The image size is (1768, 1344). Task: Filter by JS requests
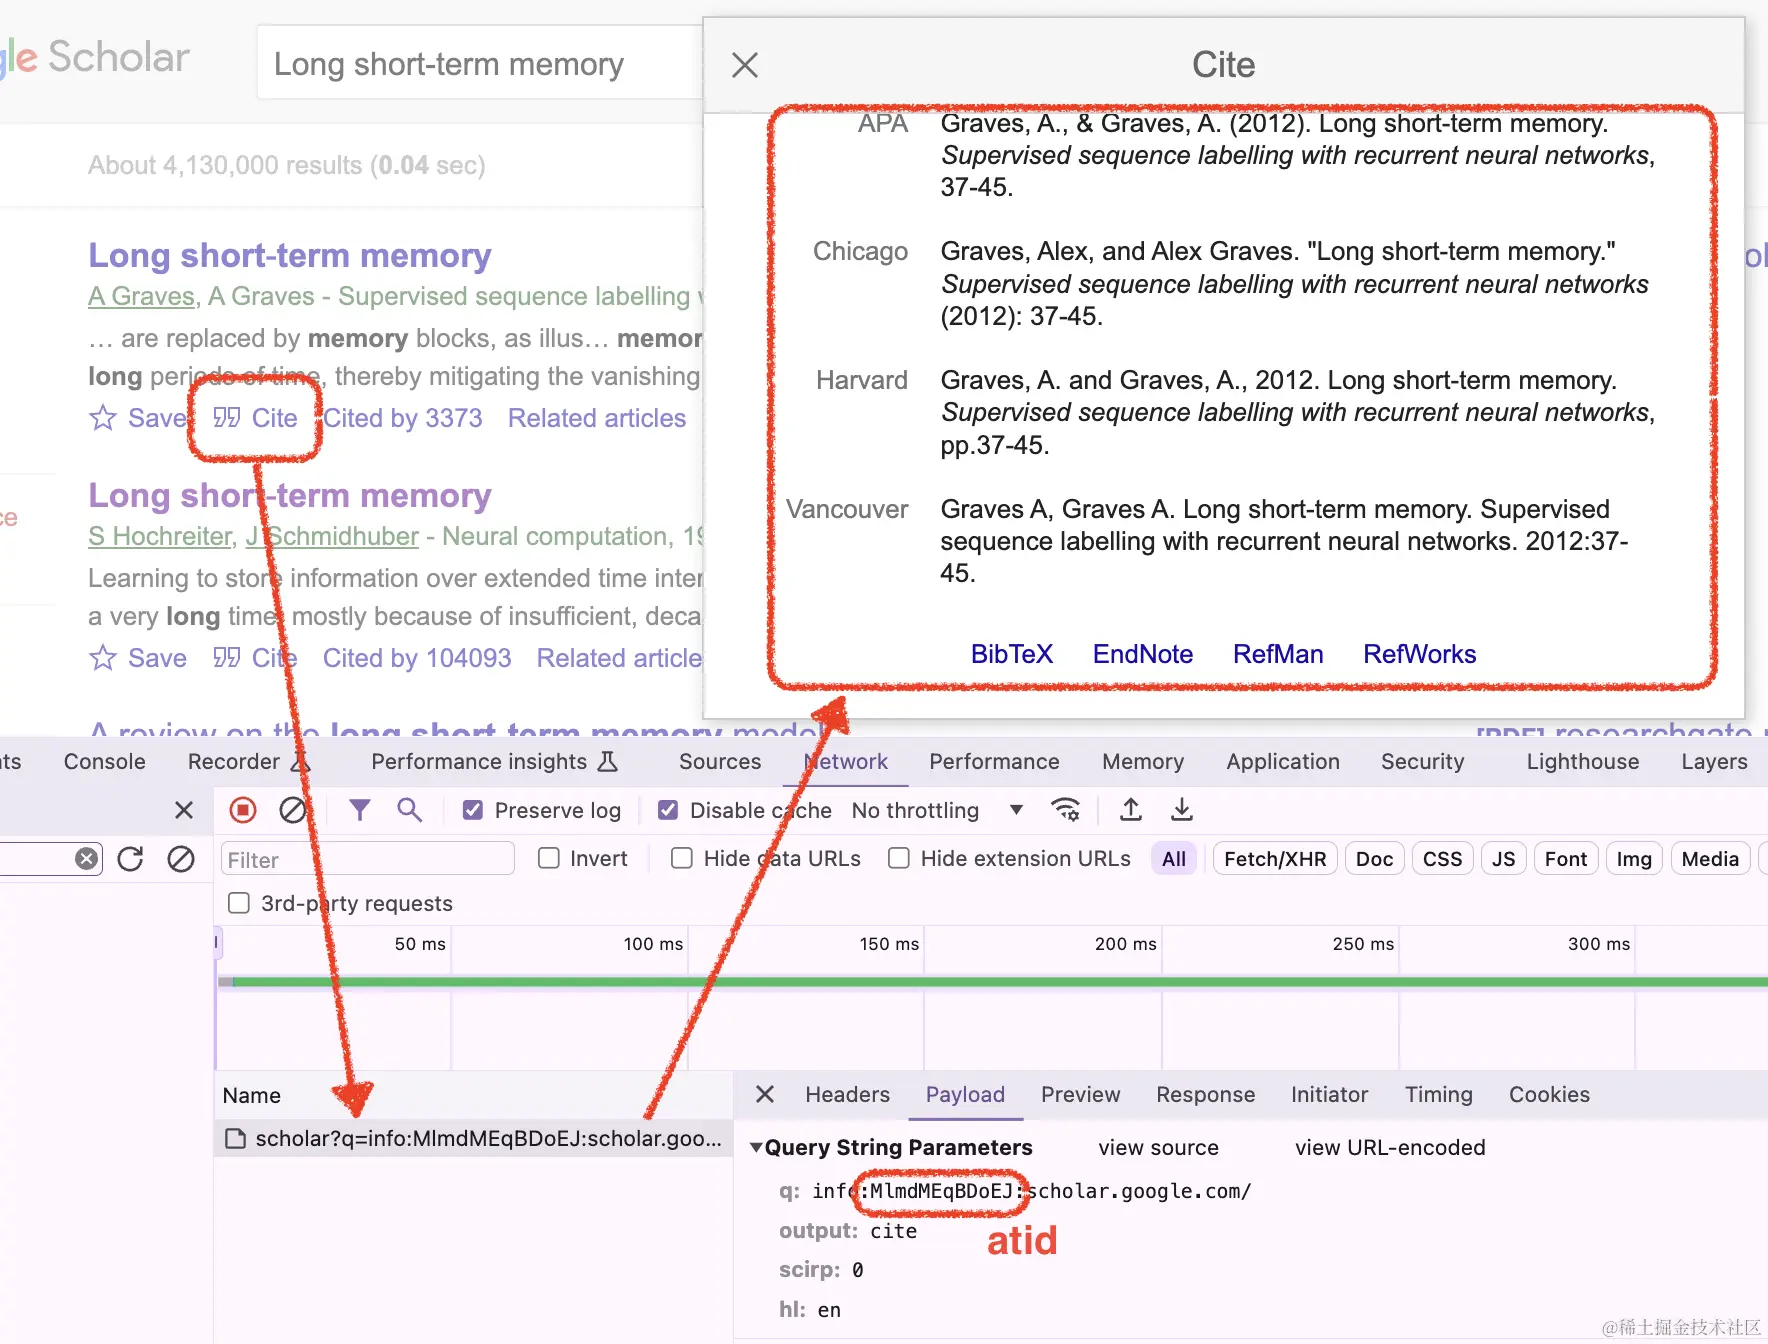[1504, 859]
